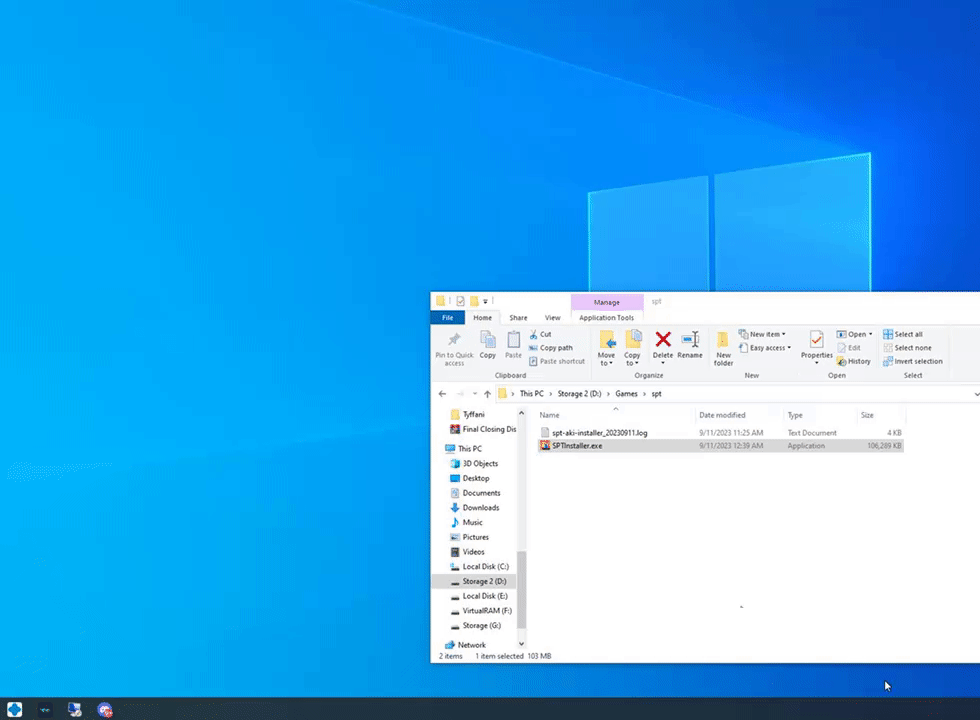The width and height of the screenshot is (980, 720).
Task: Go up one folder level arrow
Action: [x=488, y=394]
